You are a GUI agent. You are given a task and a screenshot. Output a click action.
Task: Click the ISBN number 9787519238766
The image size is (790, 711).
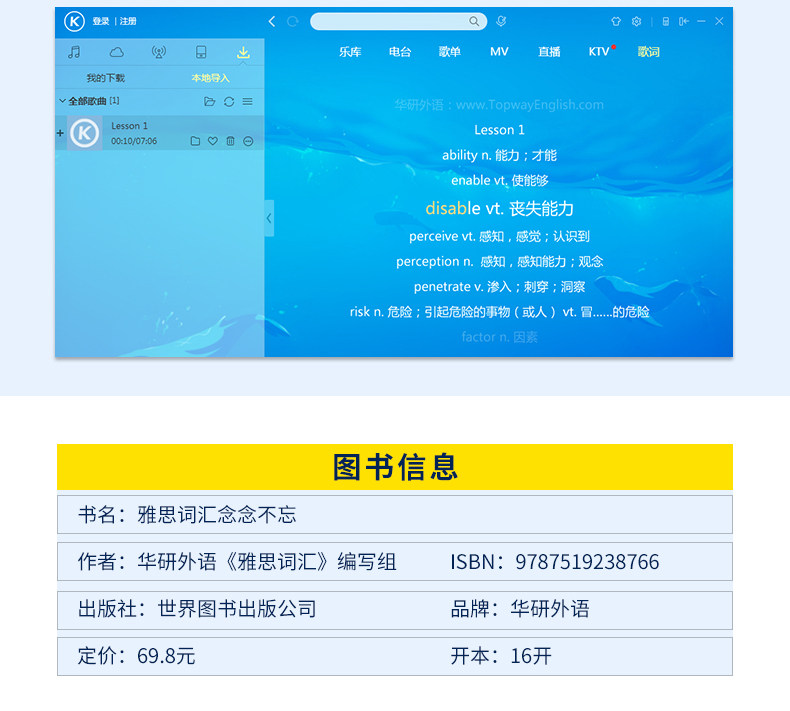(587, 562)
